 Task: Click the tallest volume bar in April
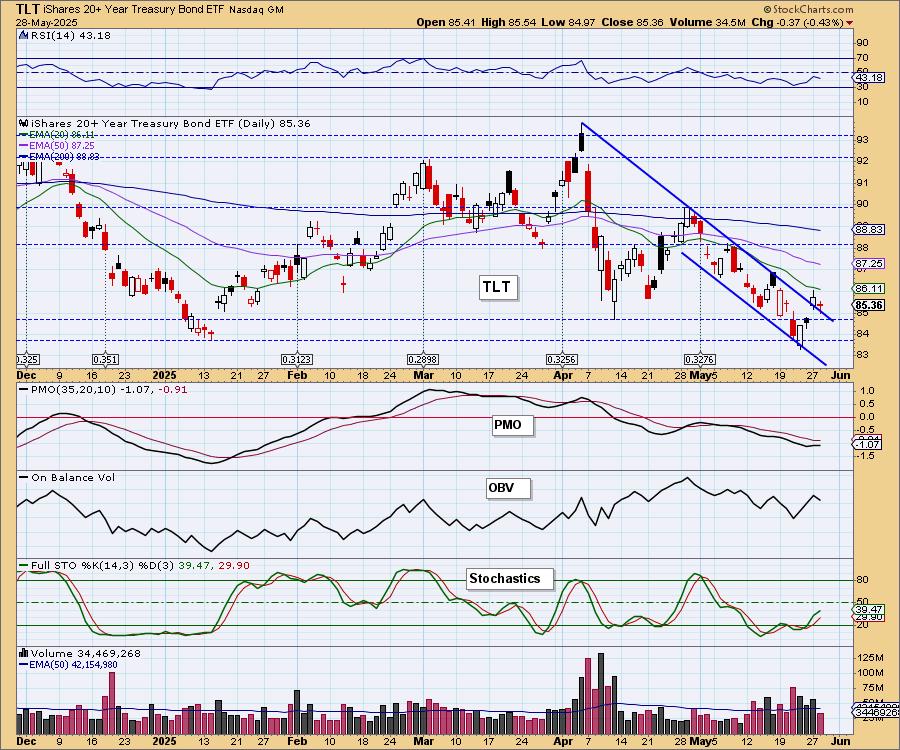point(601,694)
